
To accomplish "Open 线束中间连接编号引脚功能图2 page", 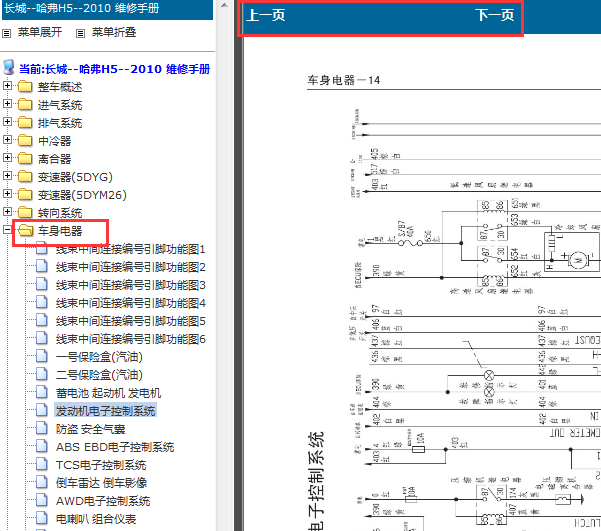I will tap(131, 267).
